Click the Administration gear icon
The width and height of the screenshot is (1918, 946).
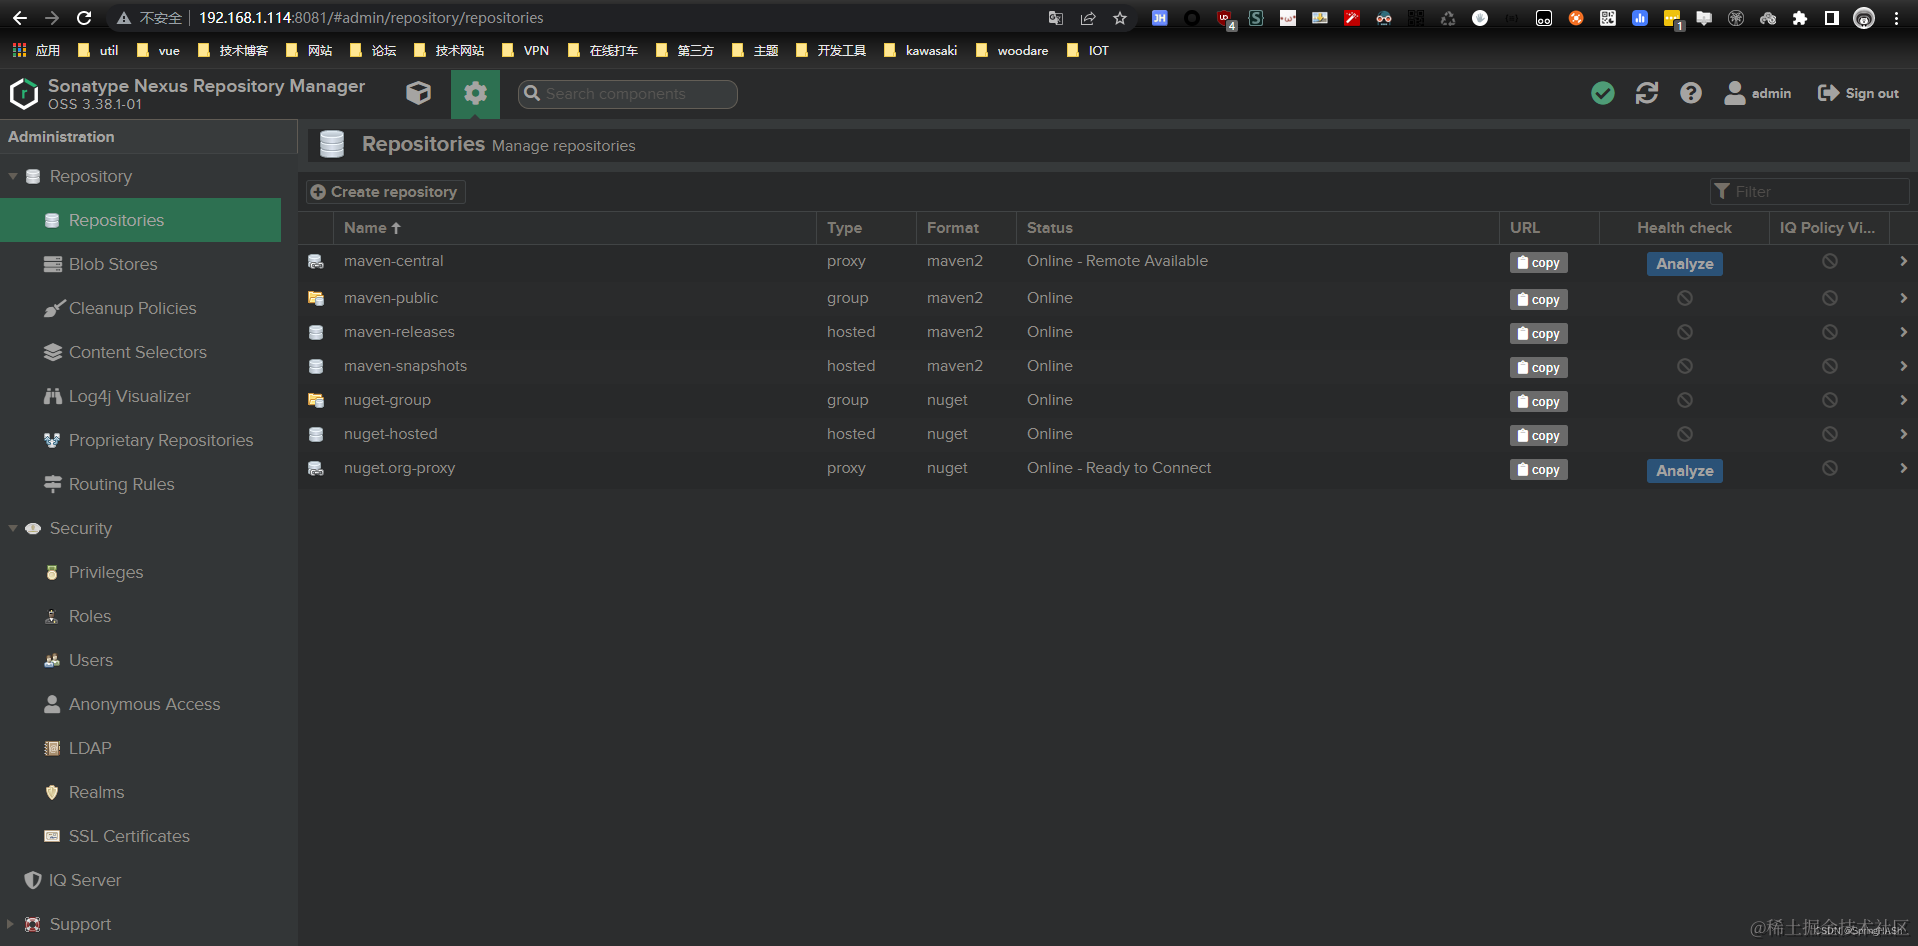(475, 94)
